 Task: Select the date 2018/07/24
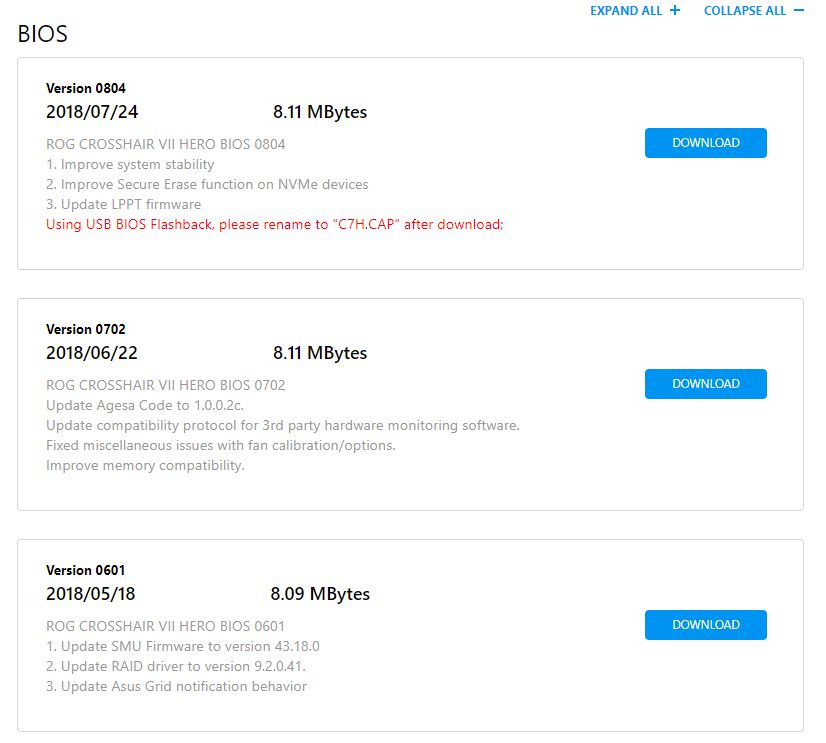pos(92,112)
